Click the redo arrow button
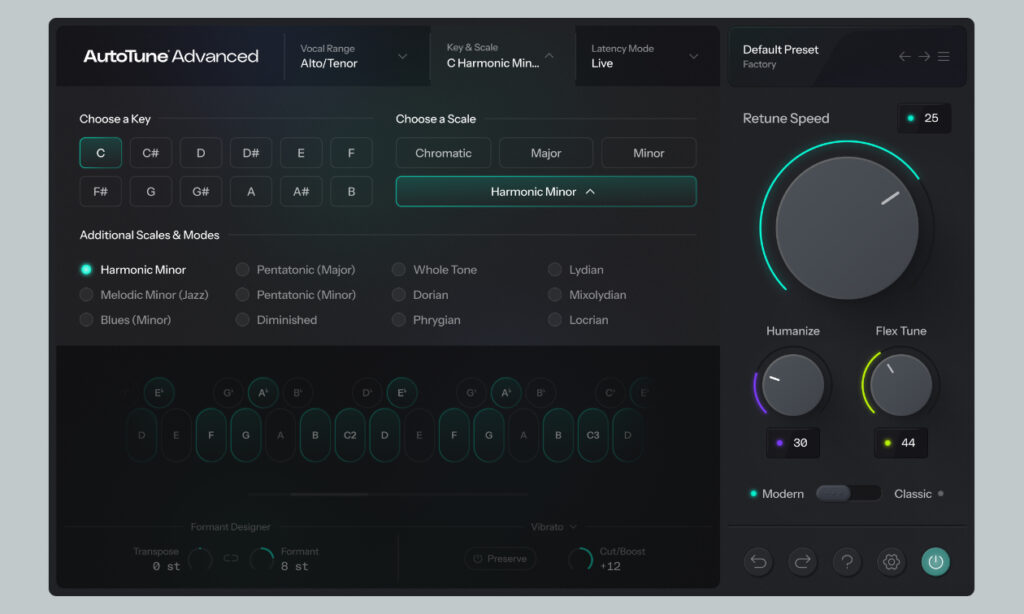The image size is (1024, 614). (x=803, y=561)
